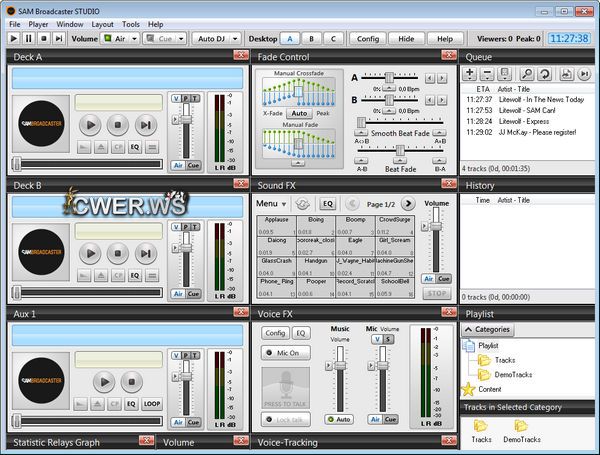Click the Queue export file icon
Image resolution: width=600 pixels, height=455 pixels.
[566, 73]
